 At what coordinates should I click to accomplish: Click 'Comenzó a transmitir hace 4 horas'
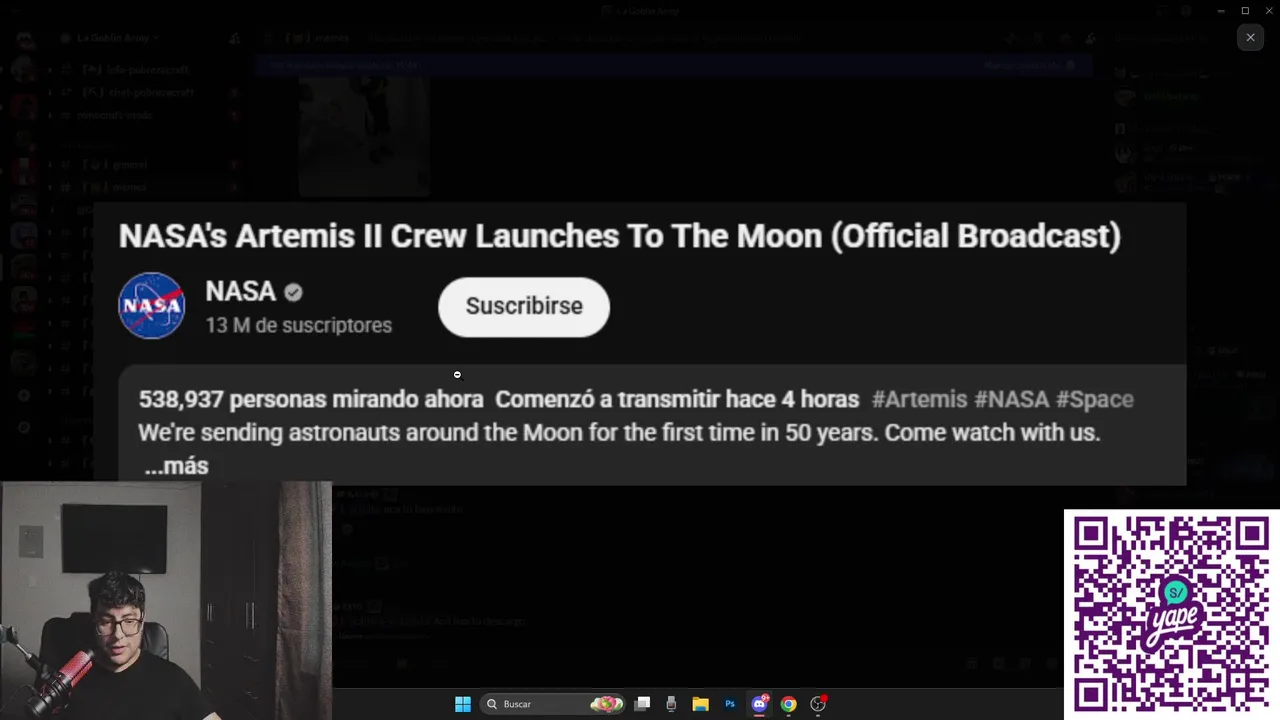tap(677, 399)
